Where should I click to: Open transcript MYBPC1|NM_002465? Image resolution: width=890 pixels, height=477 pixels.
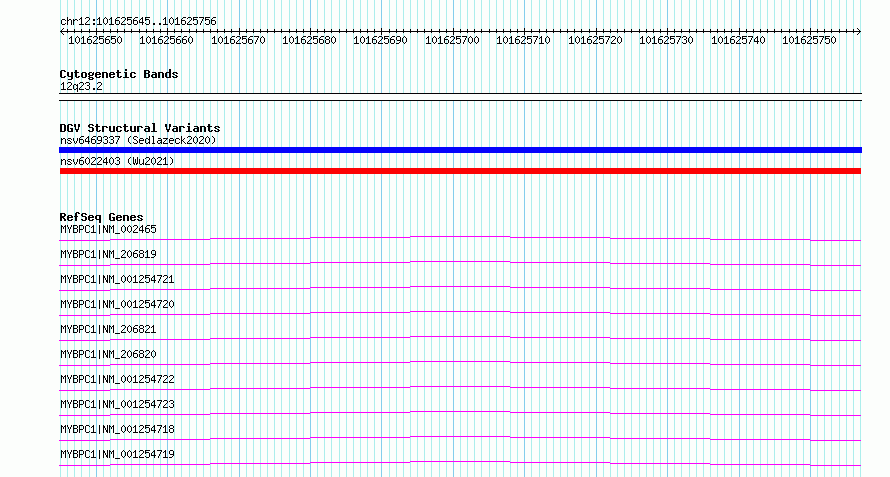(x=108, y=229)
